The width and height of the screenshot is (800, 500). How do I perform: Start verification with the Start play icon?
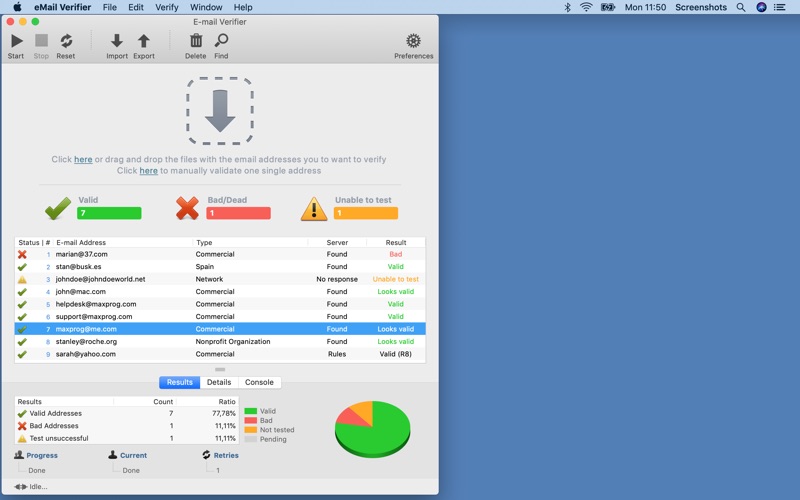point(16,41)
